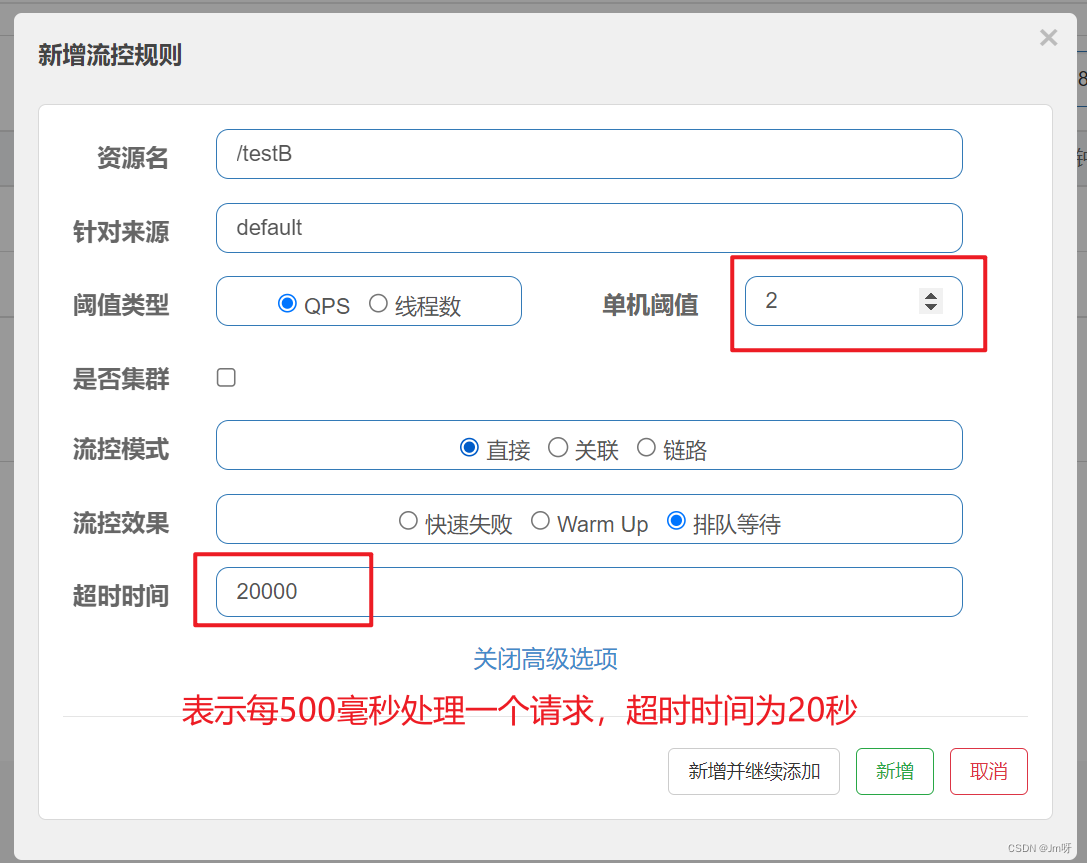The width and height of the screenshot is (1087, 863).
Task: Select the 关联 flow control mode
Action: (558, 447)
